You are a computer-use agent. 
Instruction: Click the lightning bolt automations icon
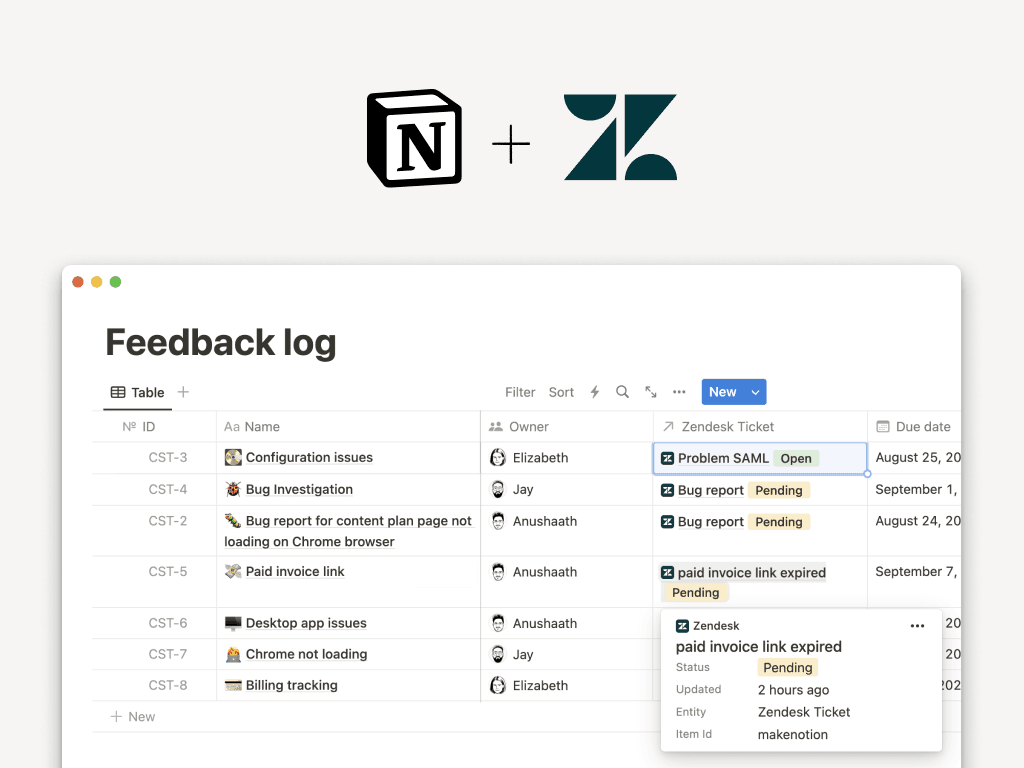(594, 392)
